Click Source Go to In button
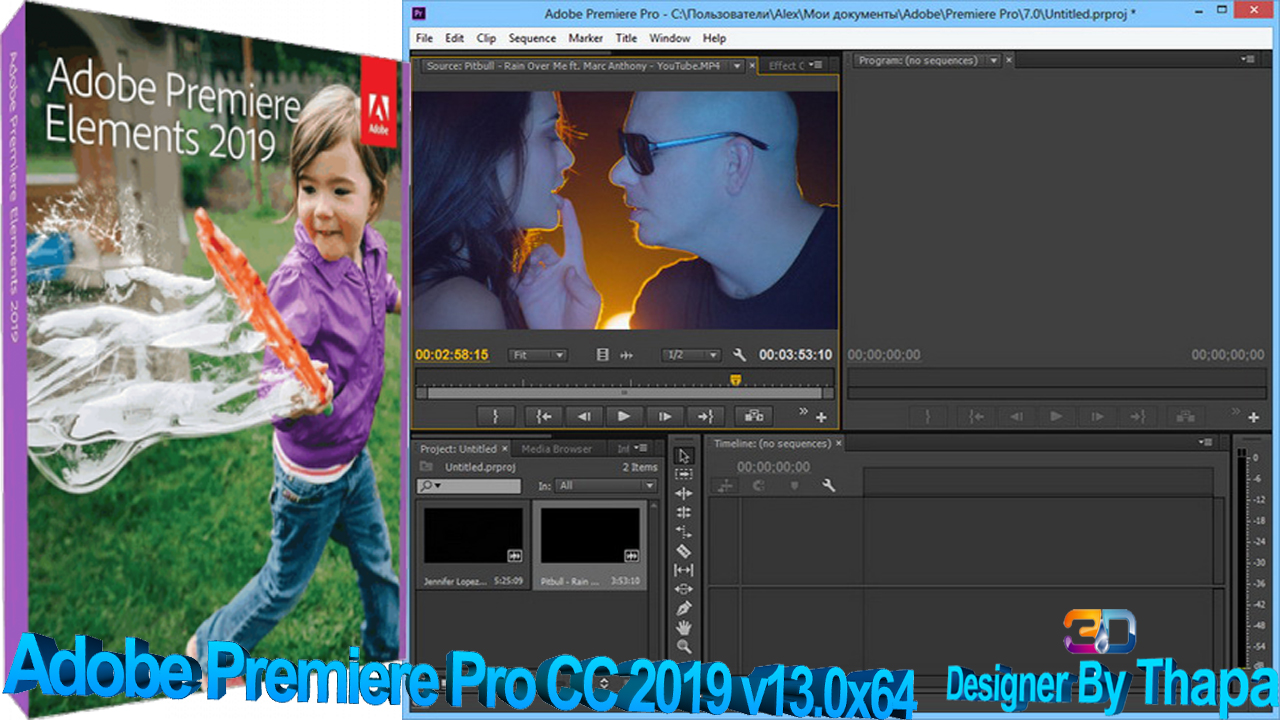Image resolution: width=1280 pixels, height=720 pixels. (x=544, y=417)
